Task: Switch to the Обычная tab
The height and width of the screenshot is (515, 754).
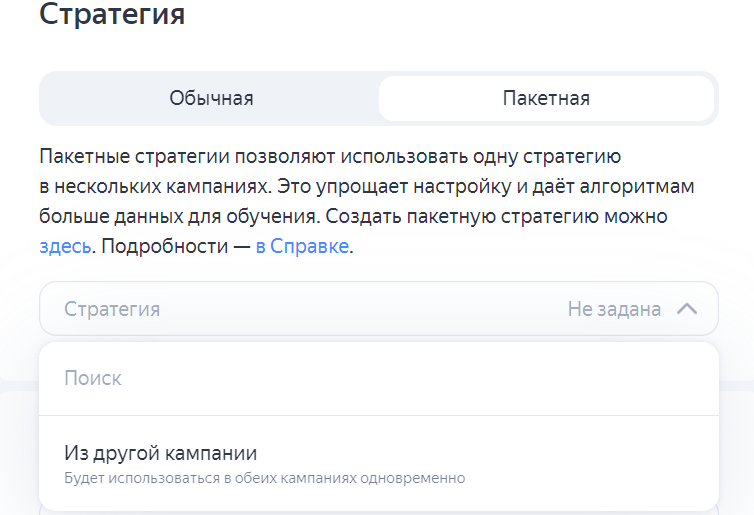Action: point(211,98)
